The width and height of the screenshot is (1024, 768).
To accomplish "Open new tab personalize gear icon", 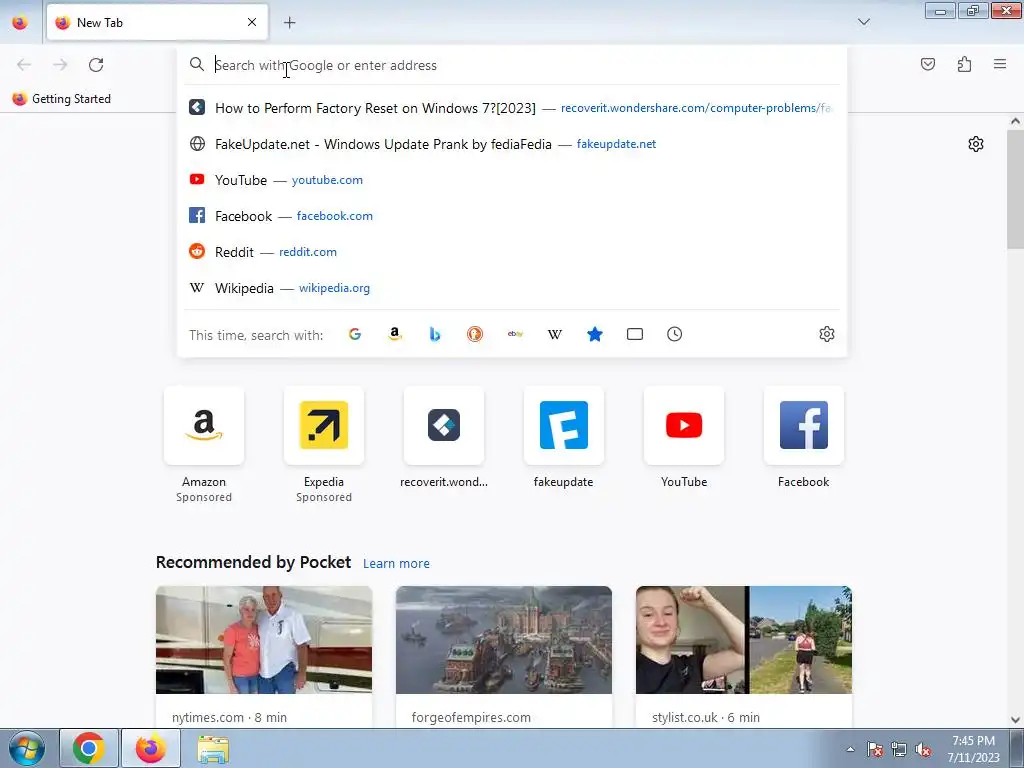I will point(976,144).
